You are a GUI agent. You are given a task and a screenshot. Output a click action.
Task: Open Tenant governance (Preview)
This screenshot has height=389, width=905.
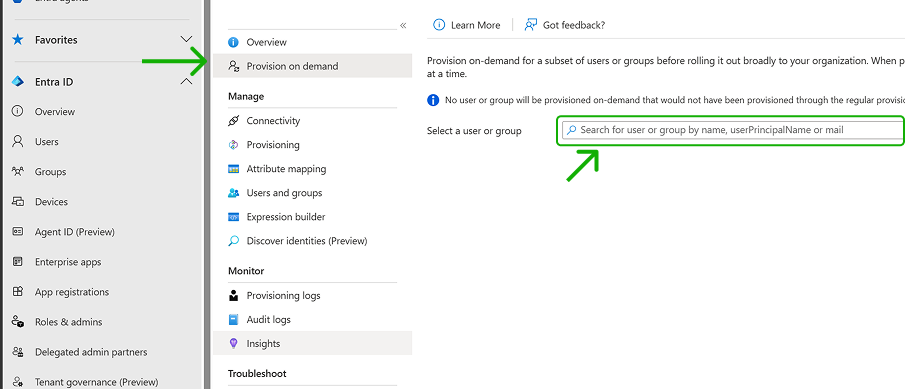pyautogui.click(x=96, y=381)
